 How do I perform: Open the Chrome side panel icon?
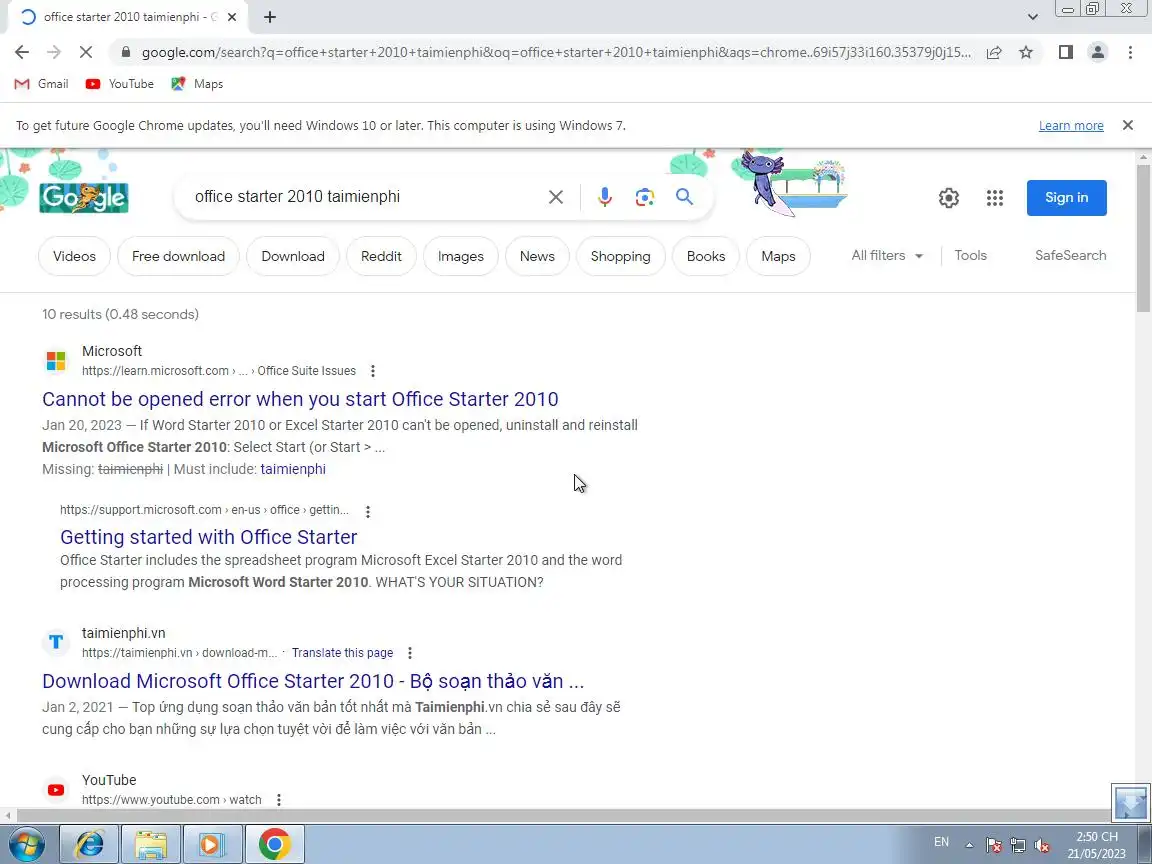[1065, 52]
